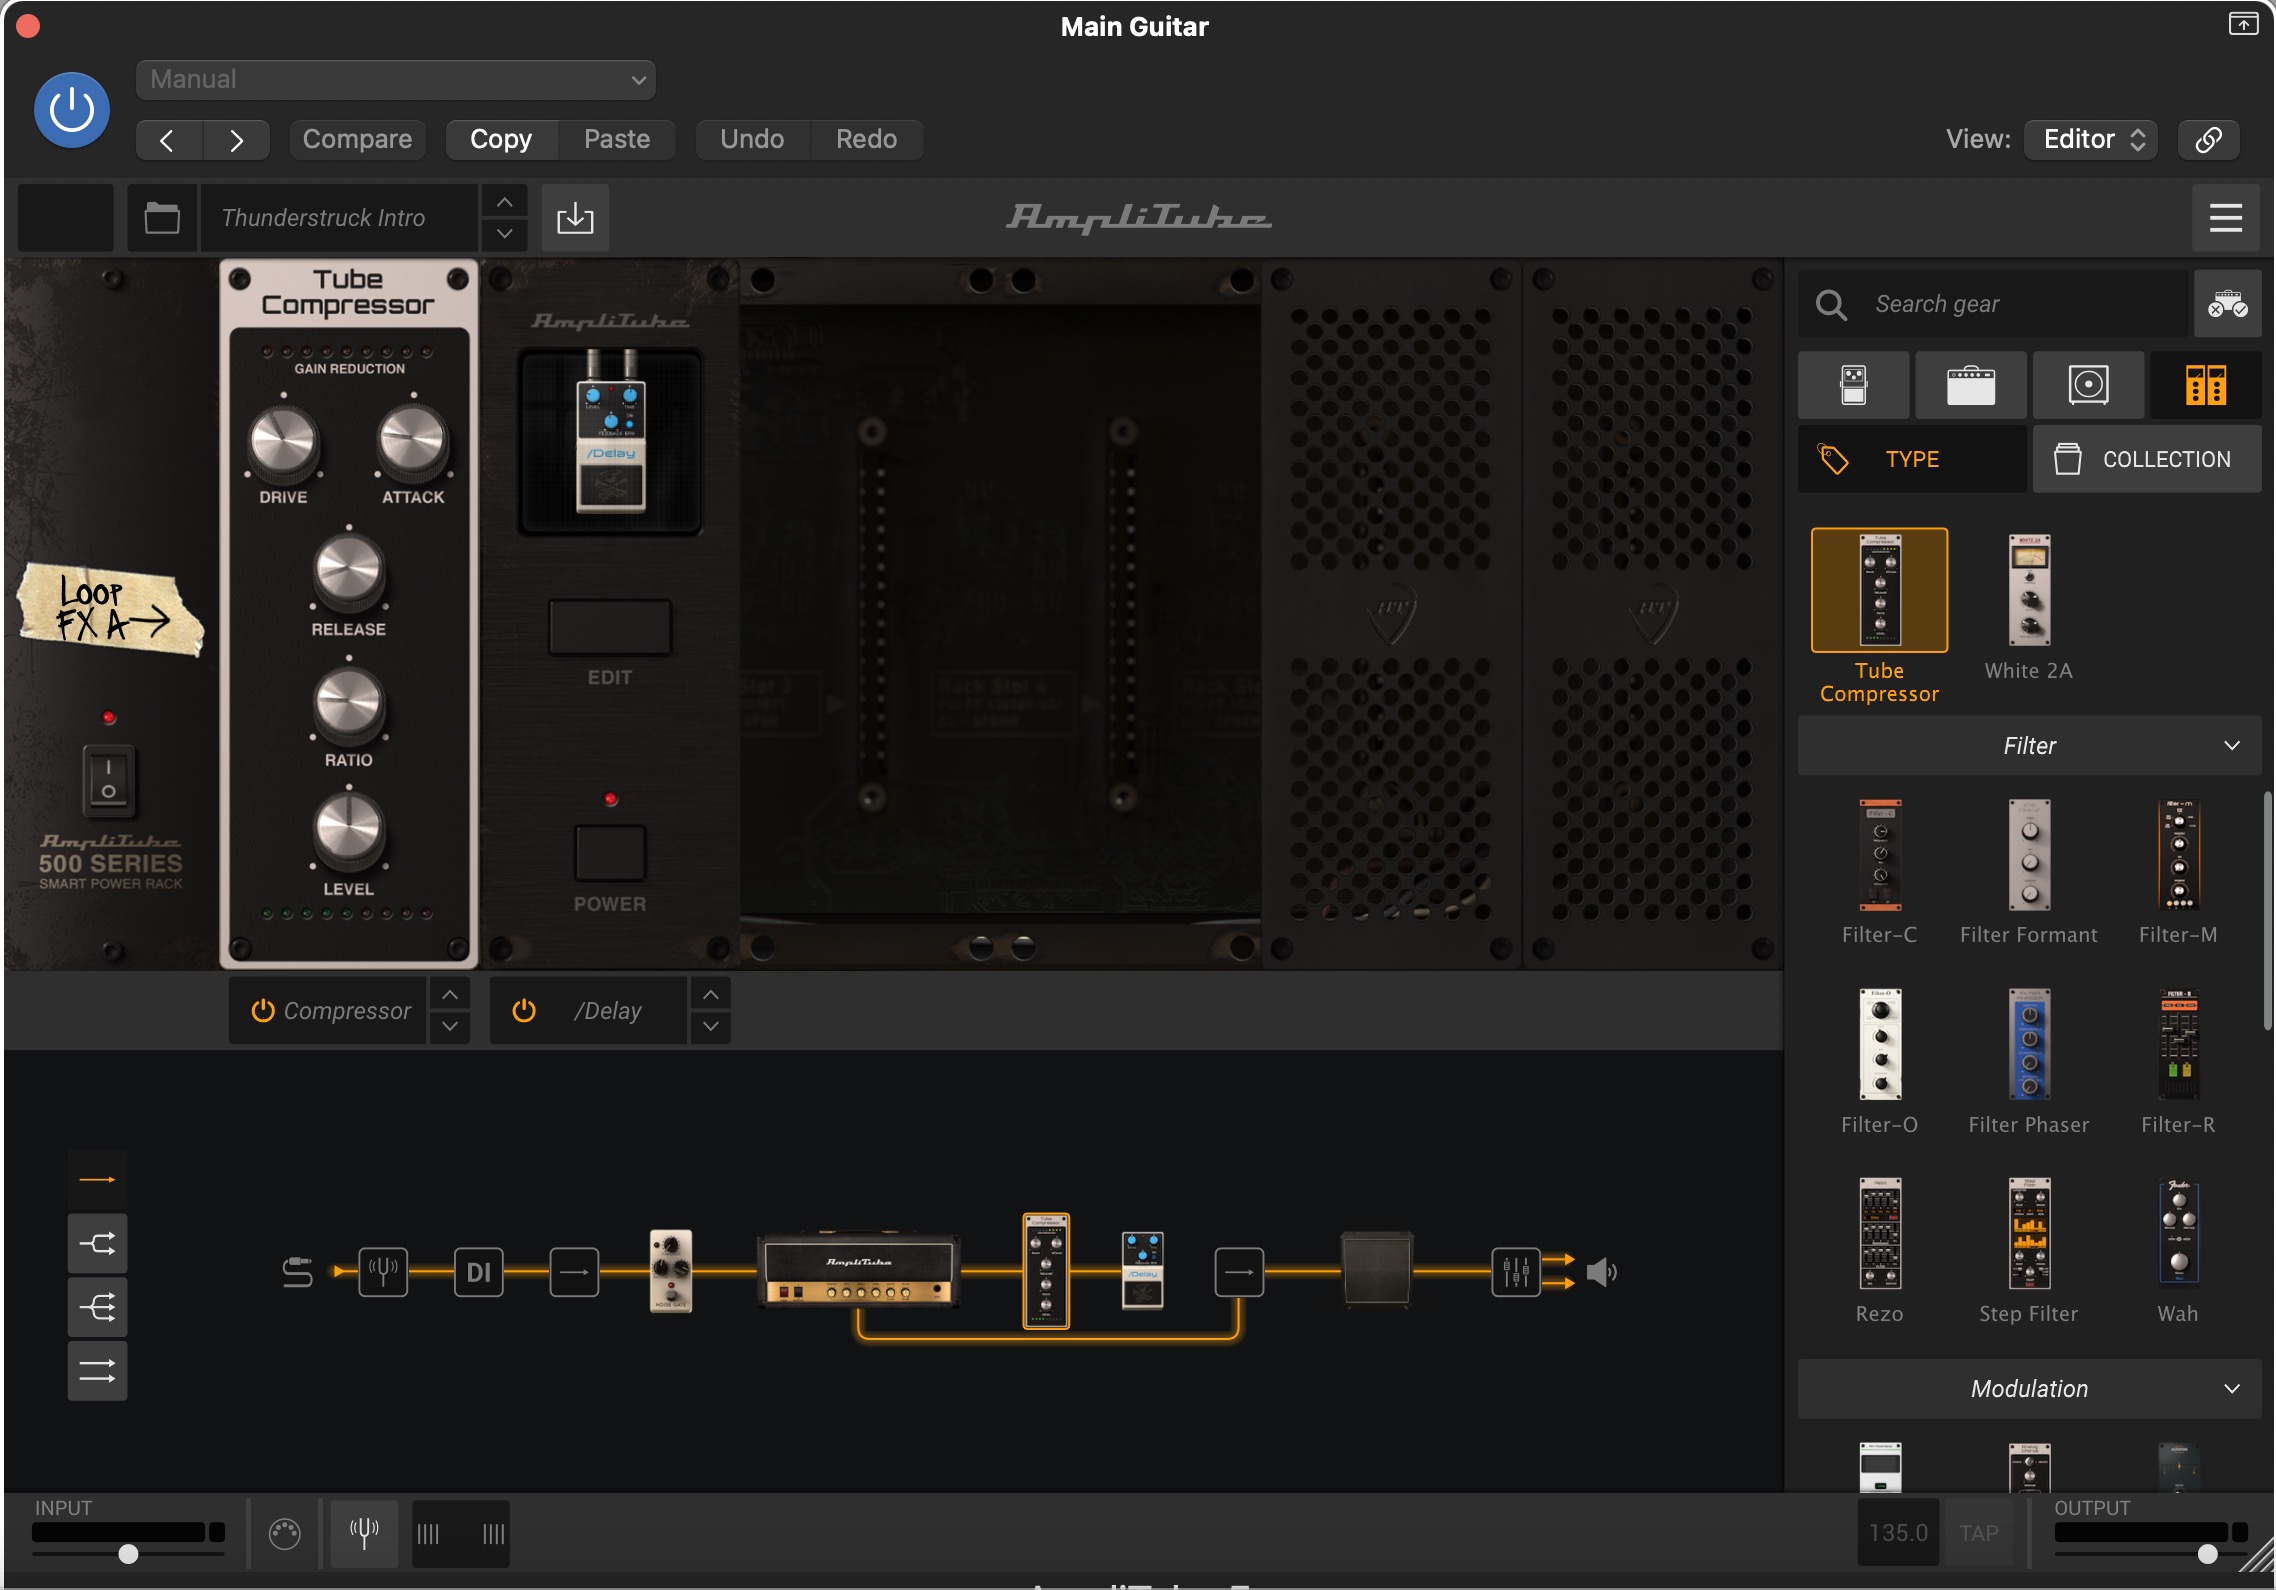Screen dimensions: 2276x1590
Task: Click the tuner node in signal chain
Action: coord(383,1272)
